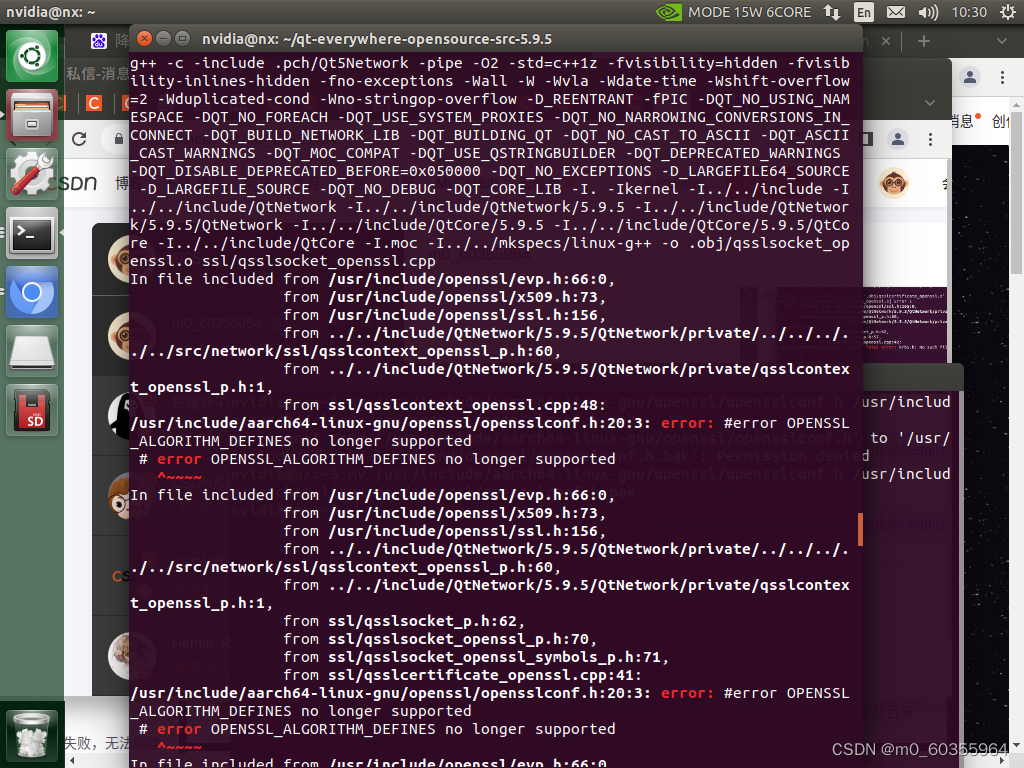Click the lock site-info icon in address bar
The width and height of the screenshot is (1024, 768).
pos(118,138)
